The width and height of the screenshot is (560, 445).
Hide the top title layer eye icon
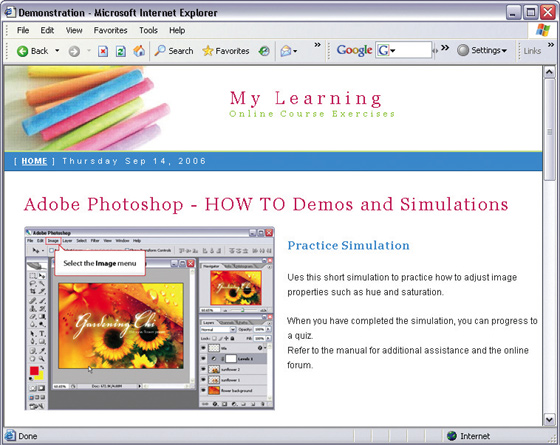203,348
